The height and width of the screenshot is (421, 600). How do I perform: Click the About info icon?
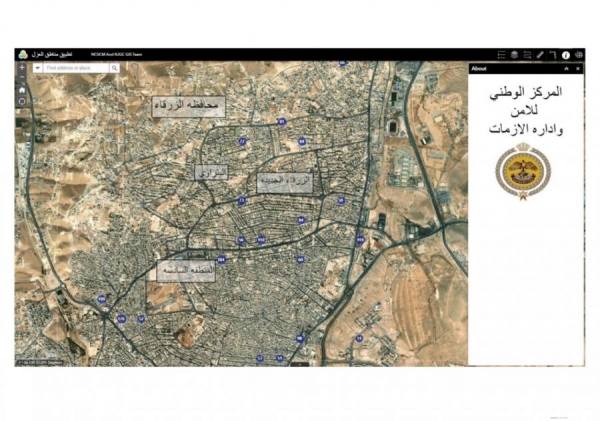pos(566,55)
